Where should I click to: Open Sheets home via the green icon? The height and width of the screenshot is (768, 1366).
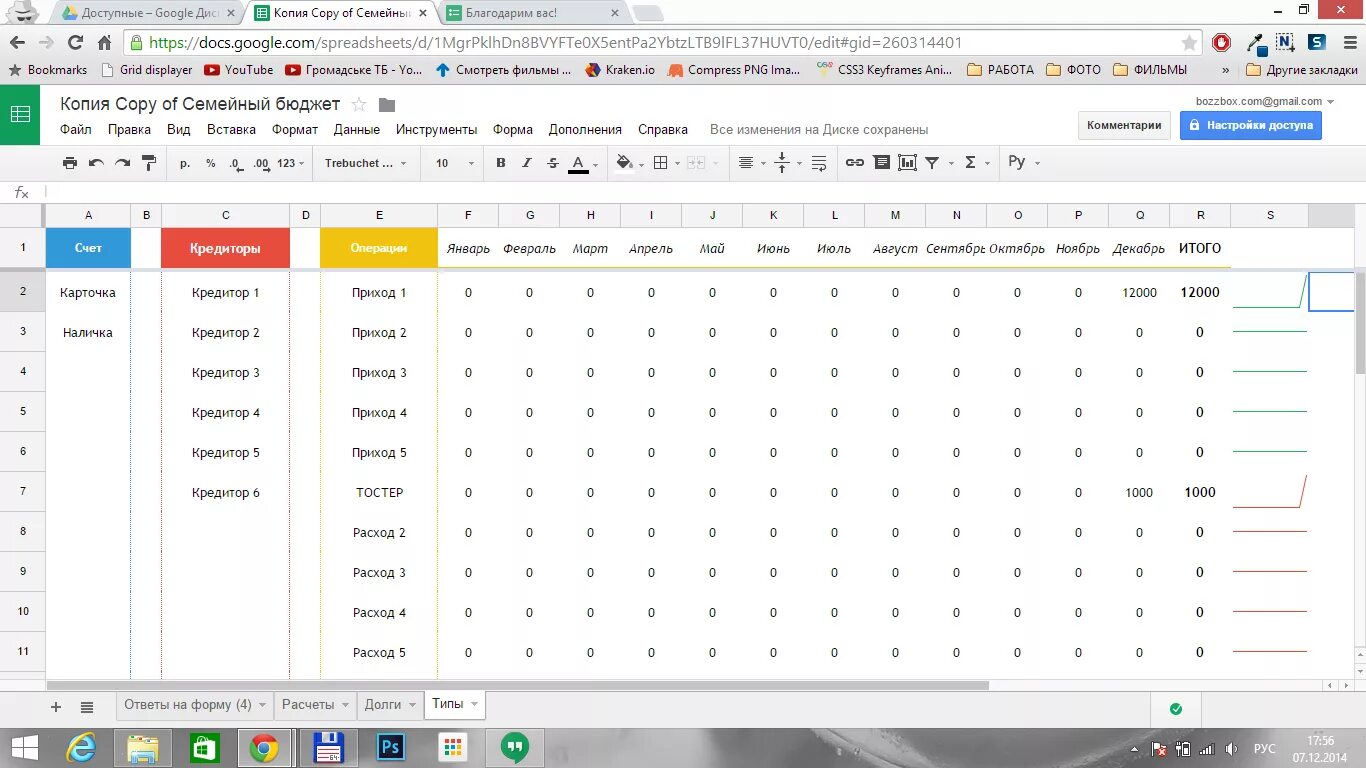click(20, 114)
